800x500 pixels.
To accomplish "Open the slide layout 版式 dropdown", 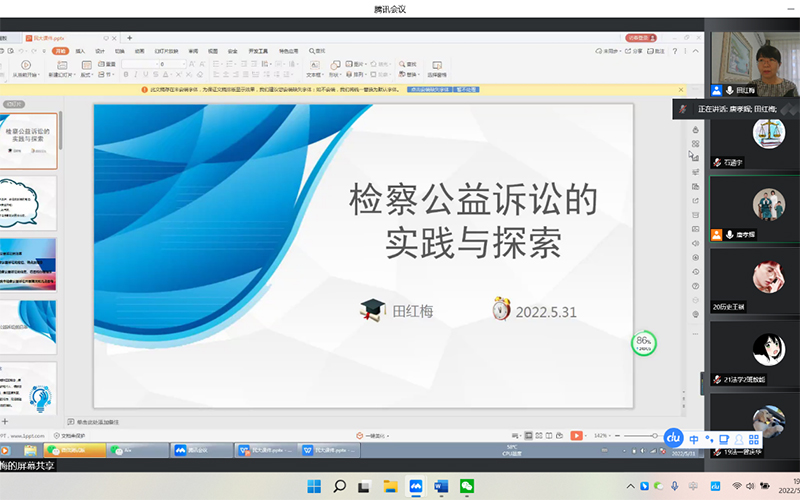I will (87, 74).
